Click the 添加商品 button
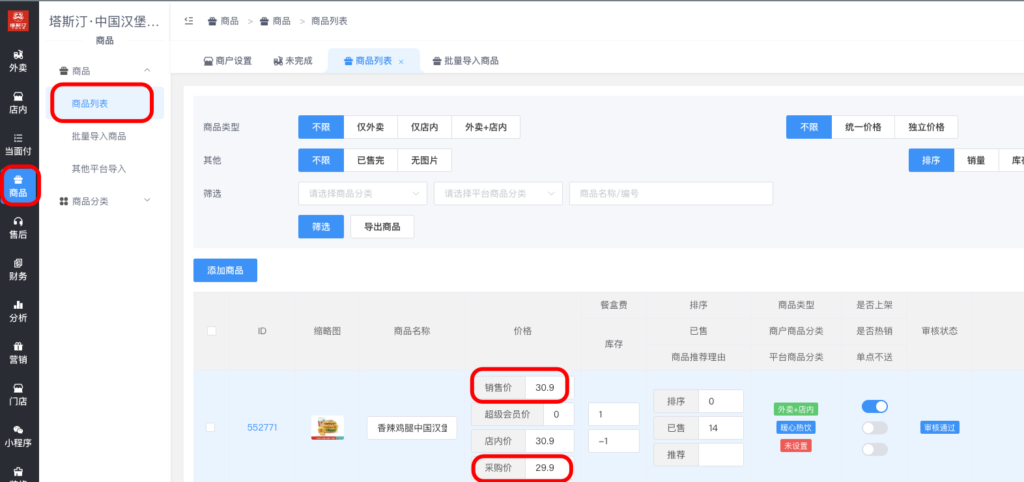The width and height of the screenshot is (1024, 482). 225,270
